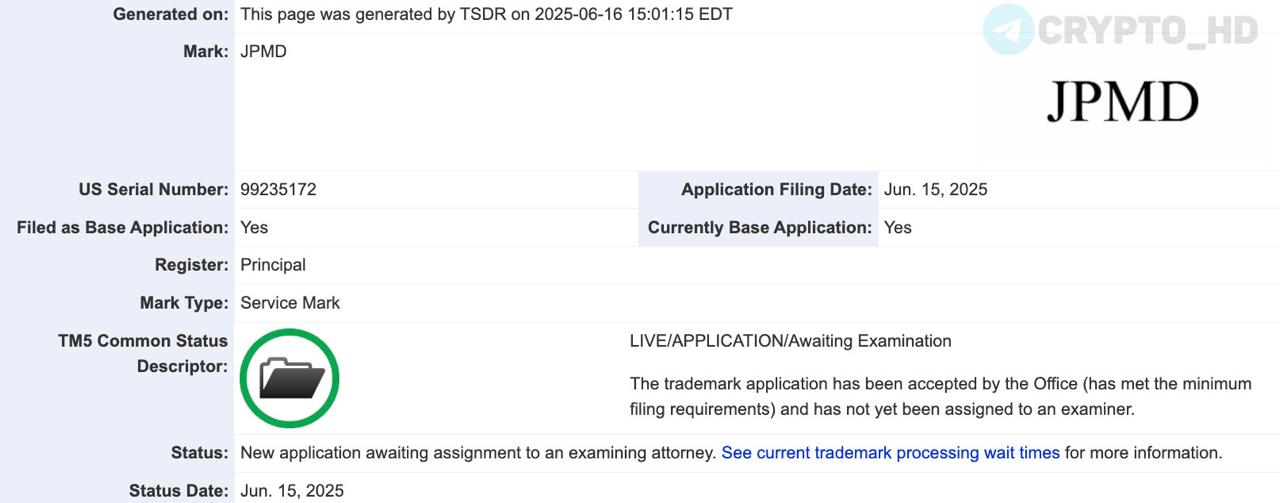Click the New application awaiting assignment status text
Screen dimensions: 1280x503
click(x=478, y=453)
